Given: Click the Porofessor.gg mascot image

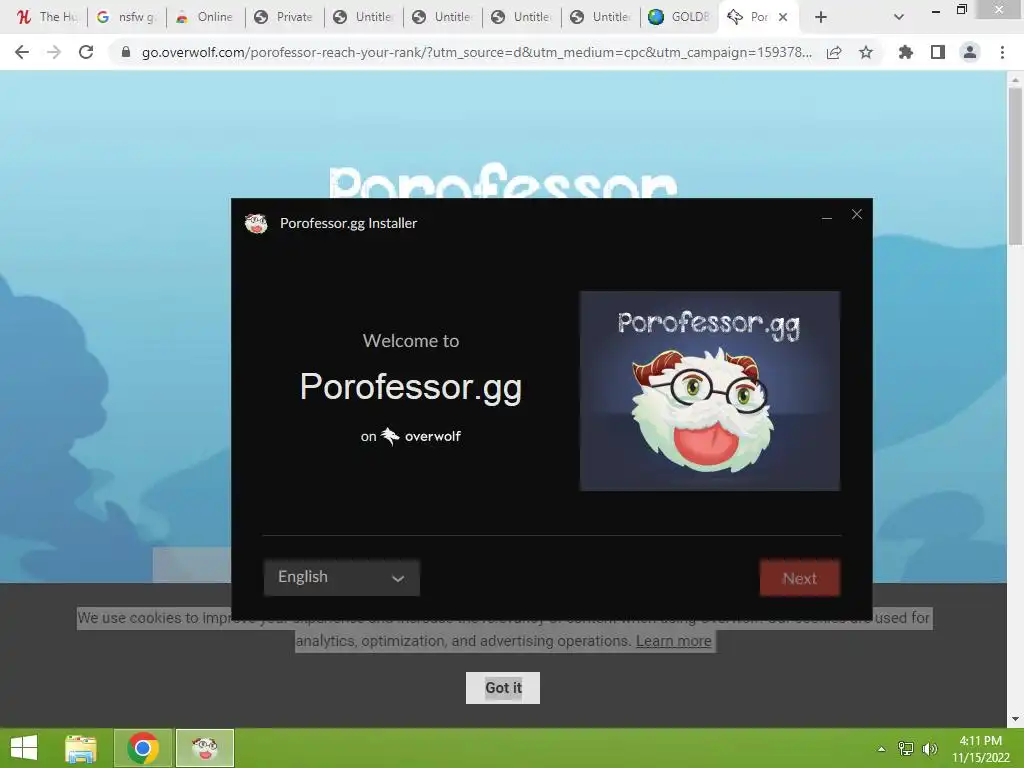Looking at the screenshot, I should [710, 391].
